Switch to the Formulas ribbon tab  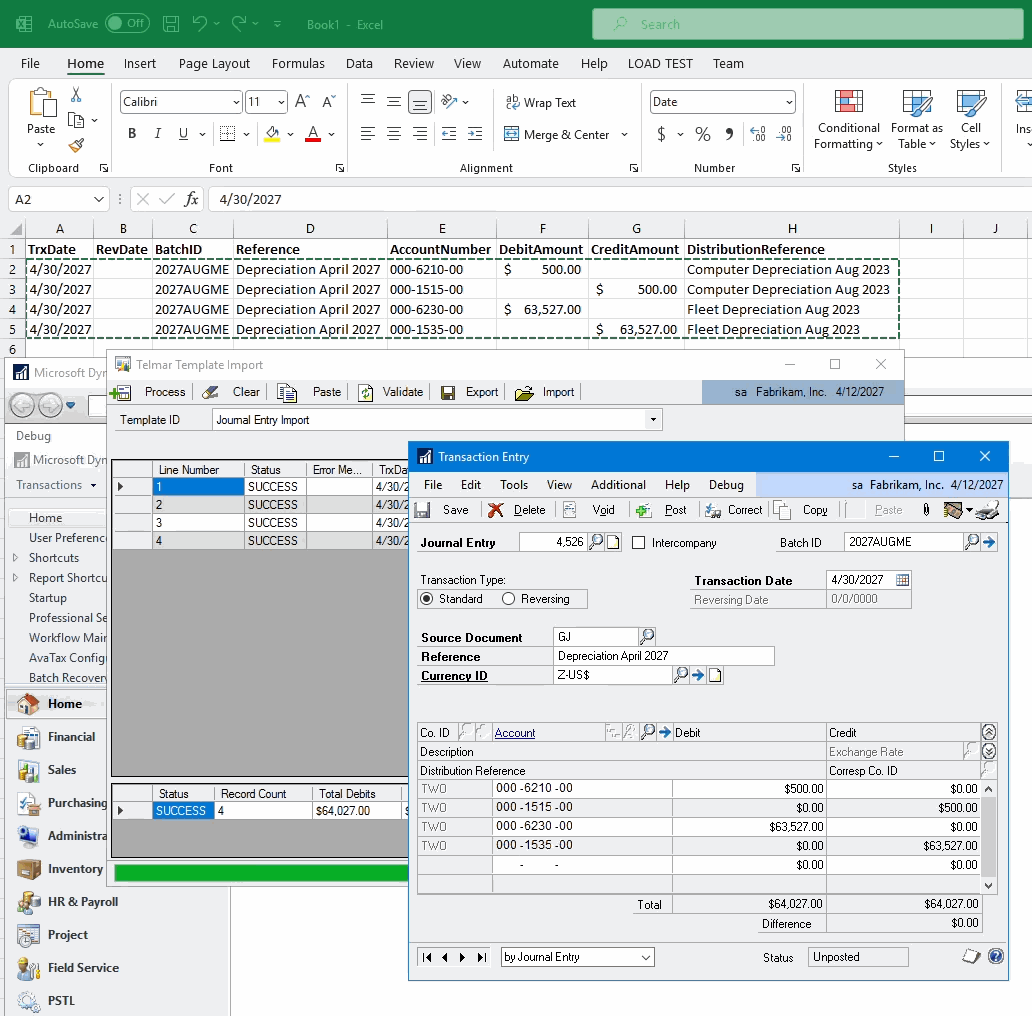pyautogui.click(x=298, y=63)
